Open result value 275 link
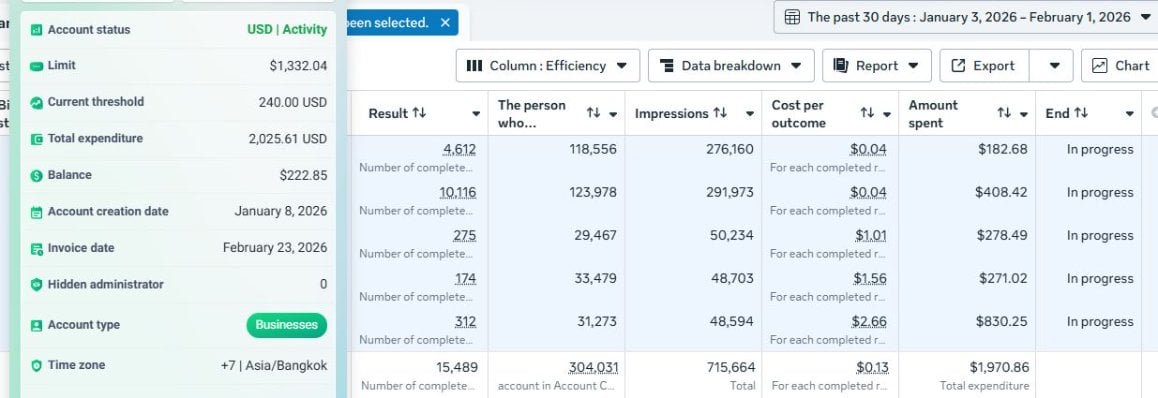 pos(465,236)
